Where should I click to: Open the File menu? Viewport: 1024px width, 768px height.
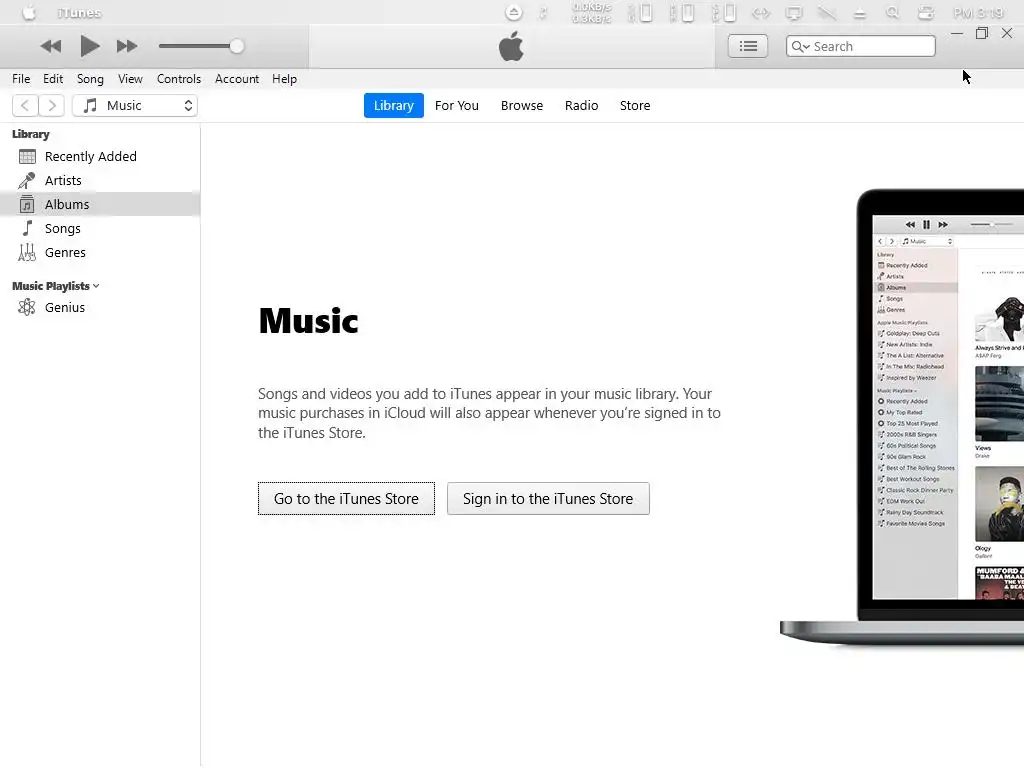click(21, 79)
